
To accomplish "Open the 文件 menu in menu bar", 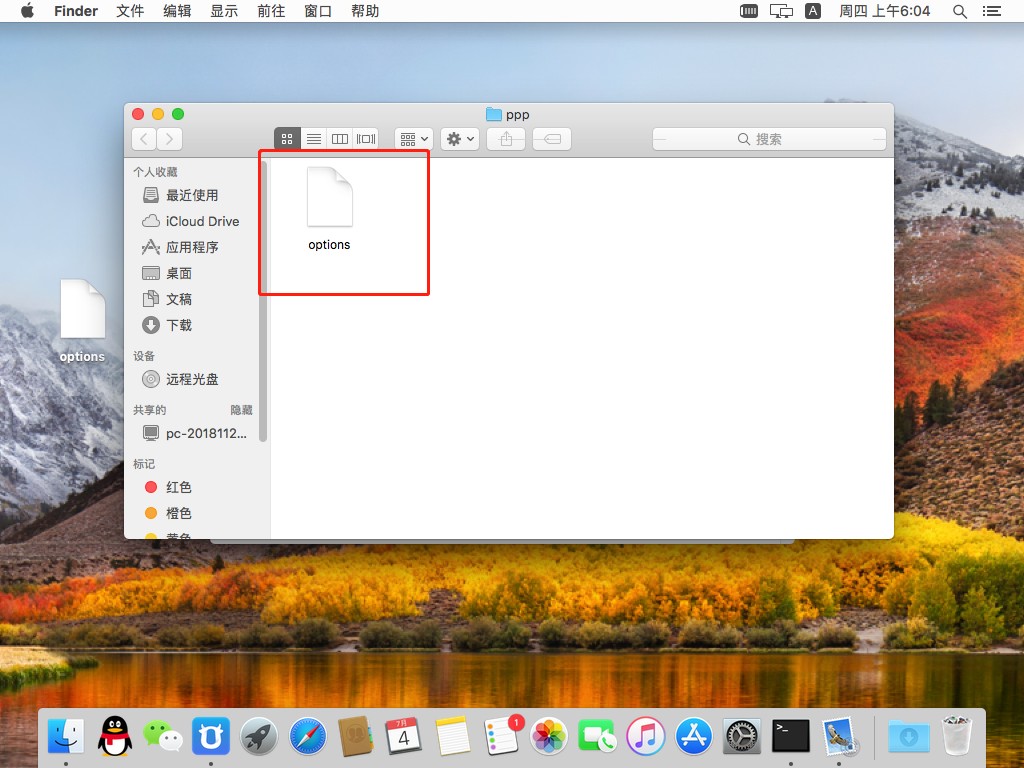I will point(130,11).
